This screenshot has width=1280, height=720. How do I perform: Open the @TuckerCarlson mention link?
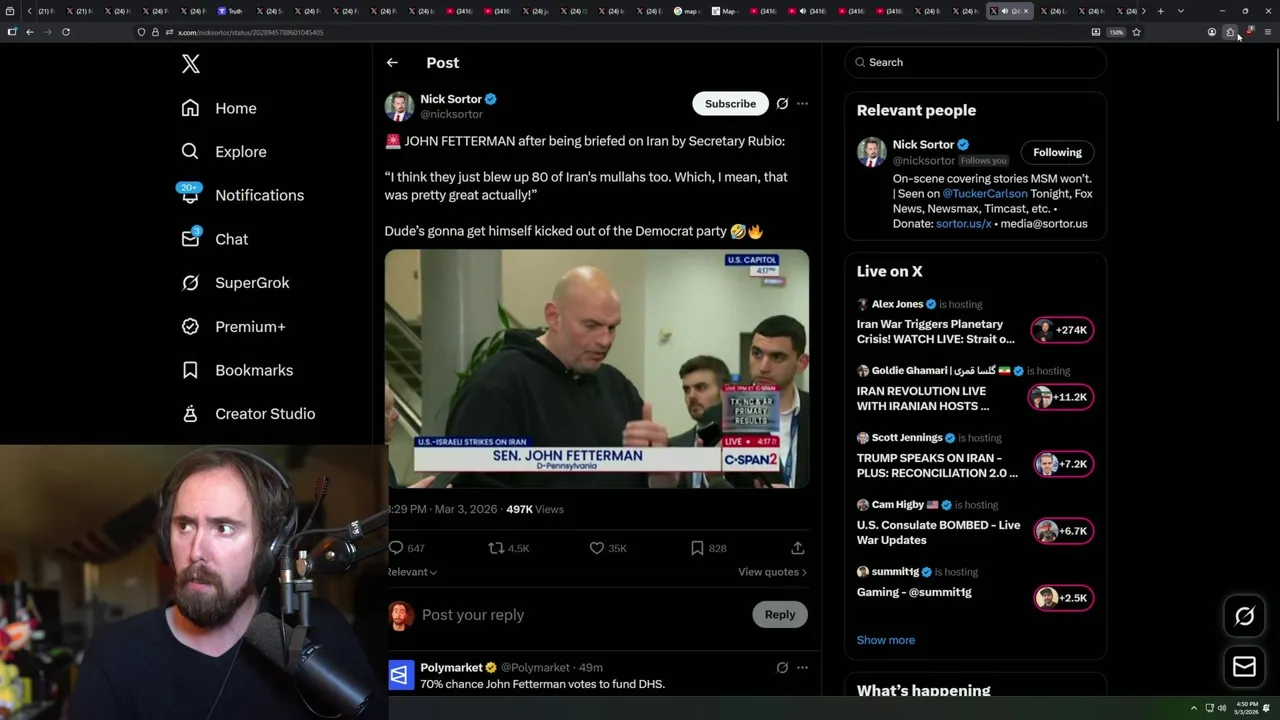(985, 194)
